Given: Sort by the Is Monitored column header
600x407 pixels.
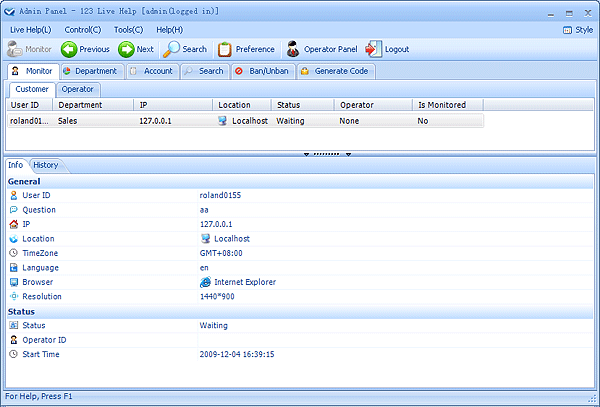Looking at the screenshot, I should [448, 104].
